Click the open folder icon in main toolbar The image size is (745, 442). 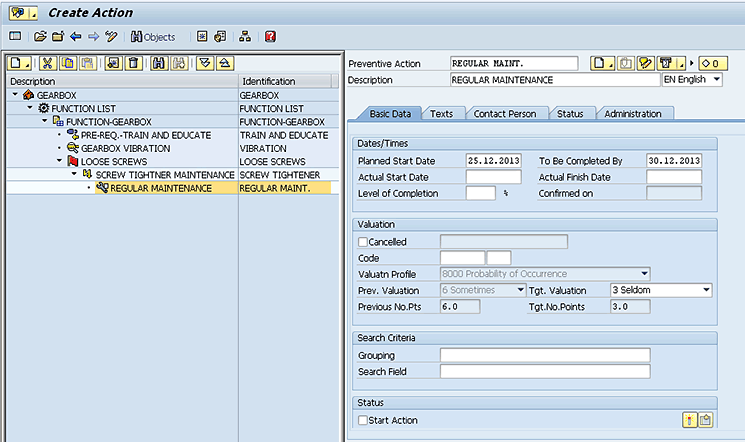tap(40, 37)
